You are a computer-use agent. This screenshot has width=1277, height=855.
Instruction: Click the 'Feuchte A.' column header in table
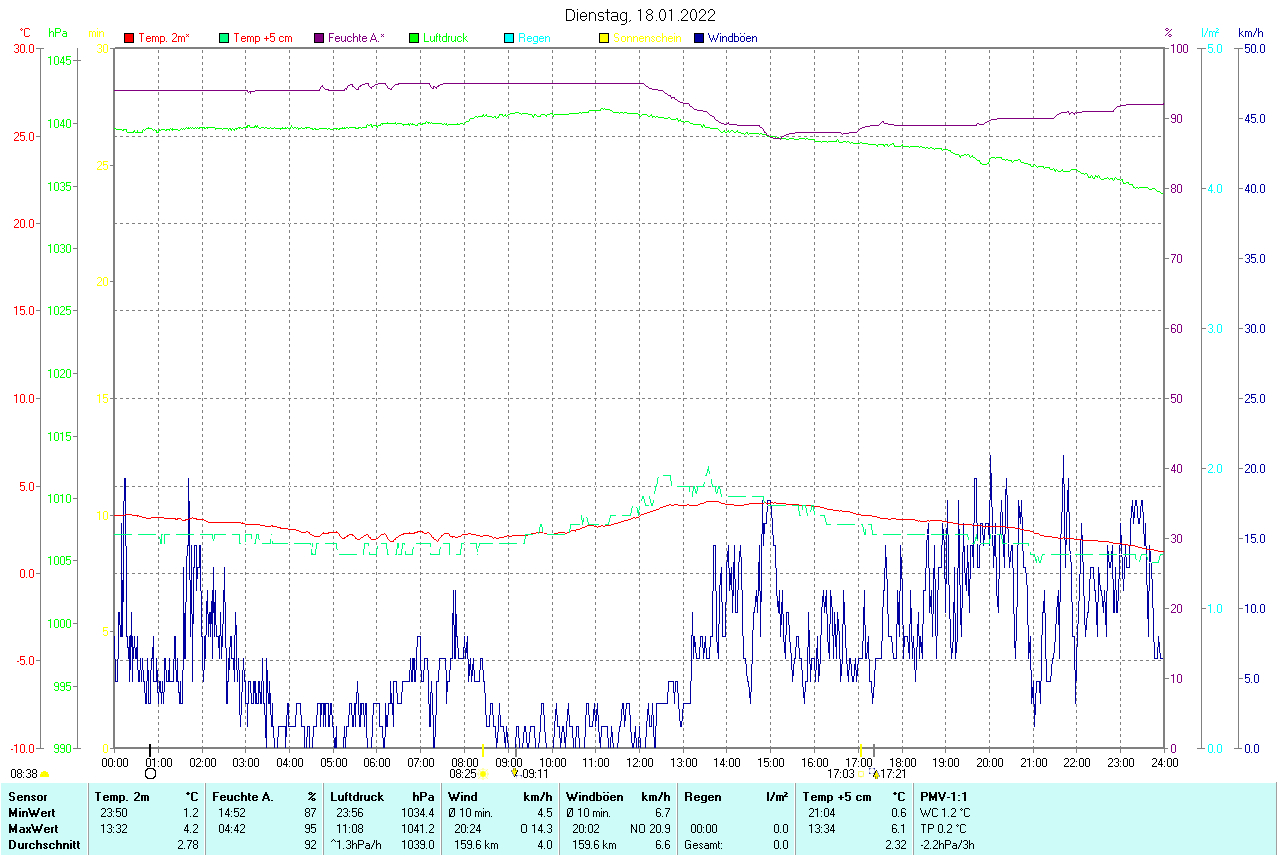[242, 797]
